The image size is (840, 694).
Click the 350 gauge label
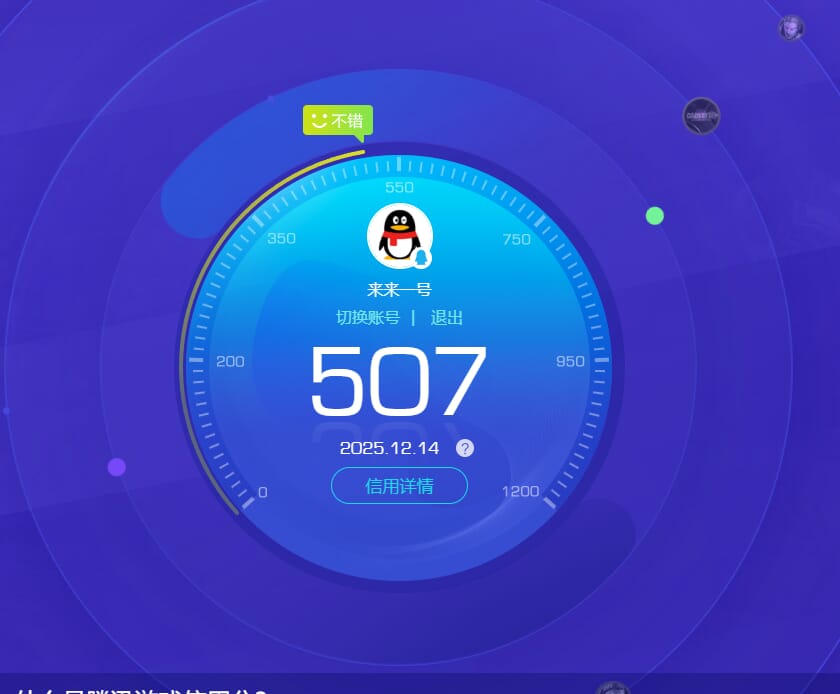pos(282,238)
